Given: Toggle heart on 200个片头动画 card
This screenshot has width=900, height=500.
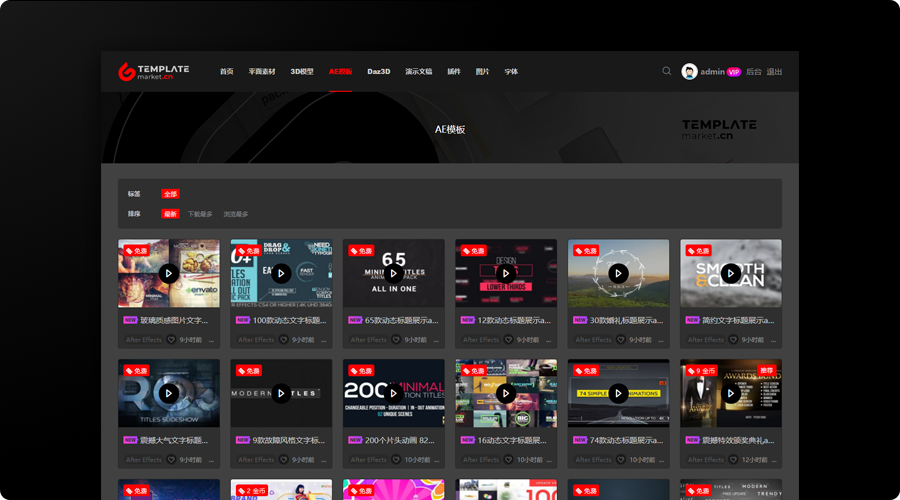Looking at the screenshot, I should point(396,460).
